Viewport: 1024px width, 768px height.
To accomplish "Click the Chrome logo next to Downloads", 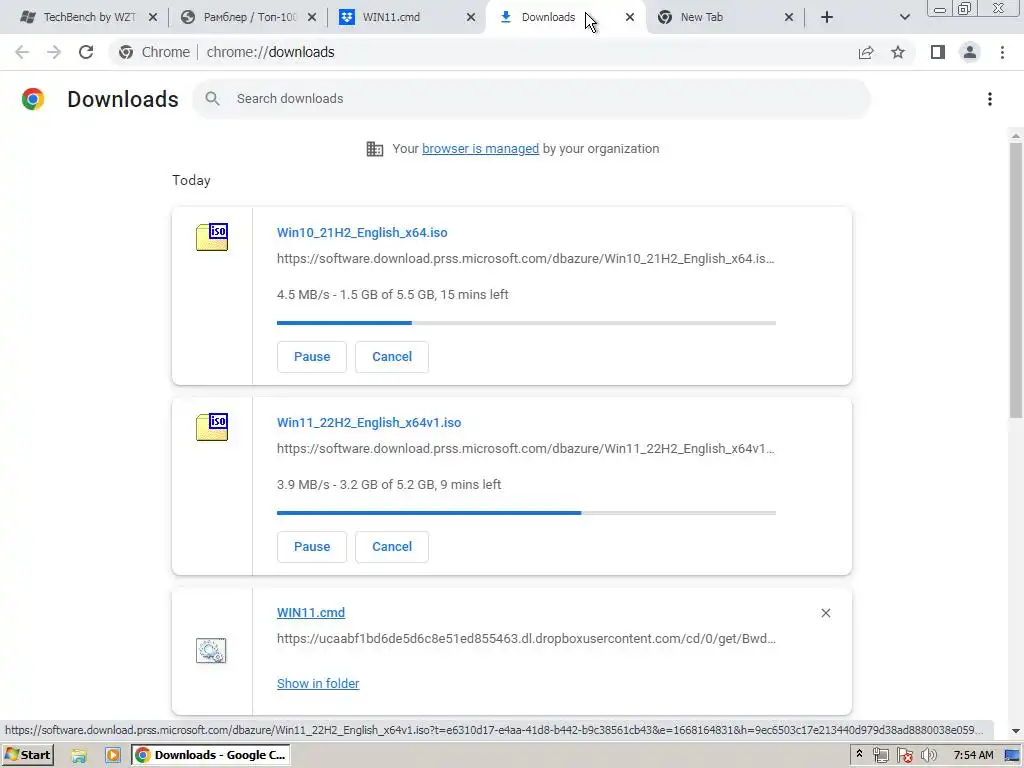I will (33, 99).
